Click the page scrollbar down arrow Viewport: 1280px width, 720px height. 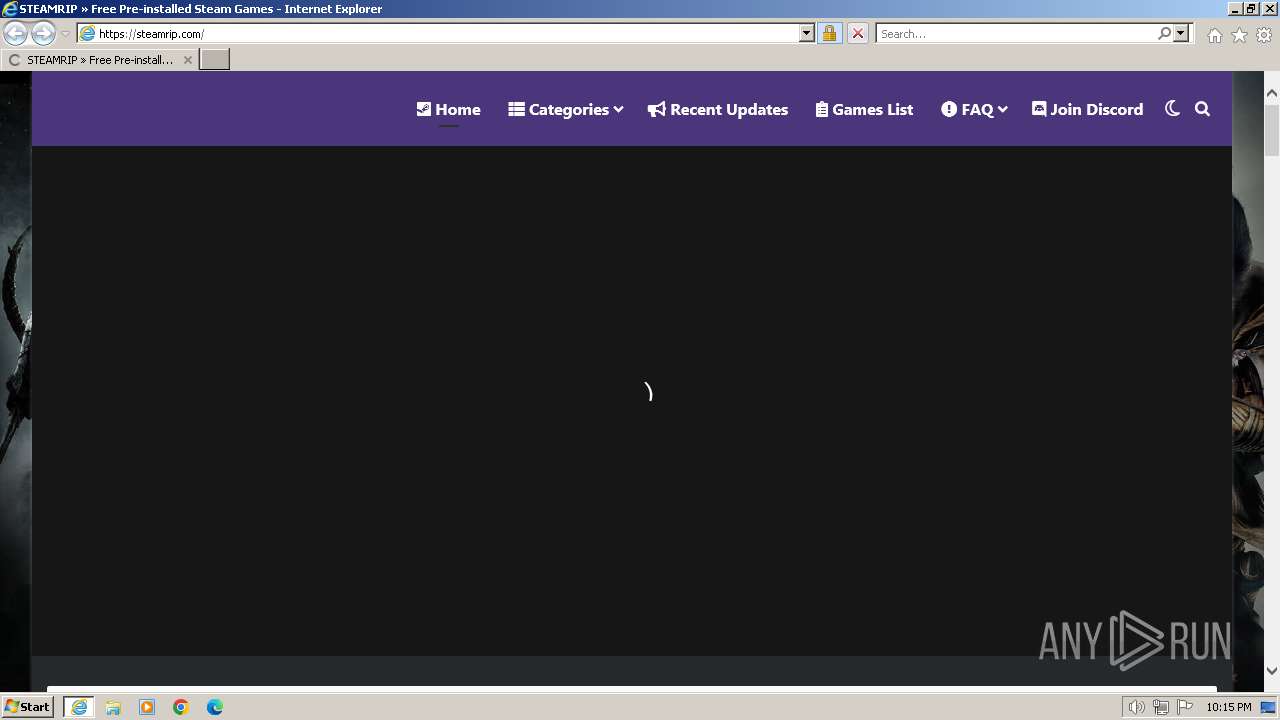click(1272, 670)
